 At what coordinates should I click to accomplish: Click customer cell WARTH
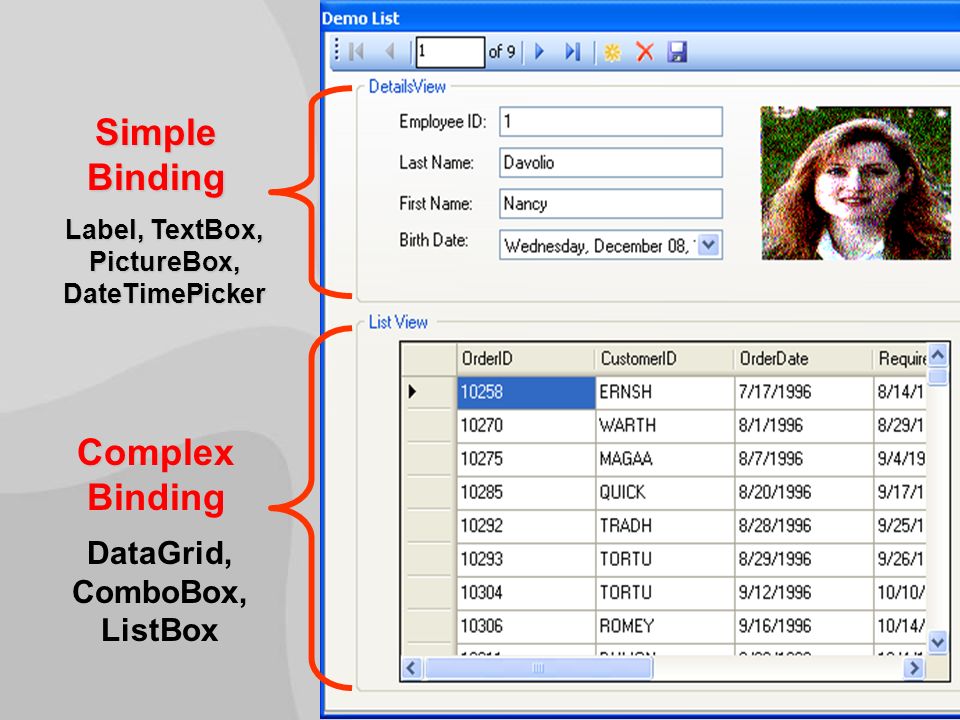pyautogui.click(x=665, y=425)
